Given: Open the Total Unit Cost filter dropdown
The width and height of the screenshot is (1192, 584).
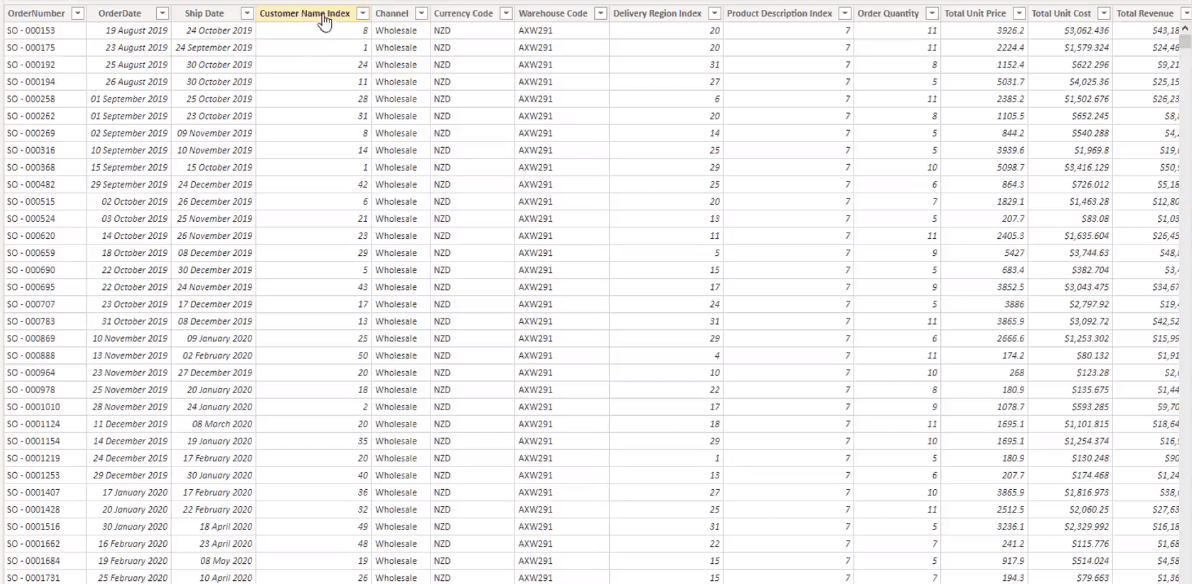Looking at the screenshot, I should click(1103, 14).
